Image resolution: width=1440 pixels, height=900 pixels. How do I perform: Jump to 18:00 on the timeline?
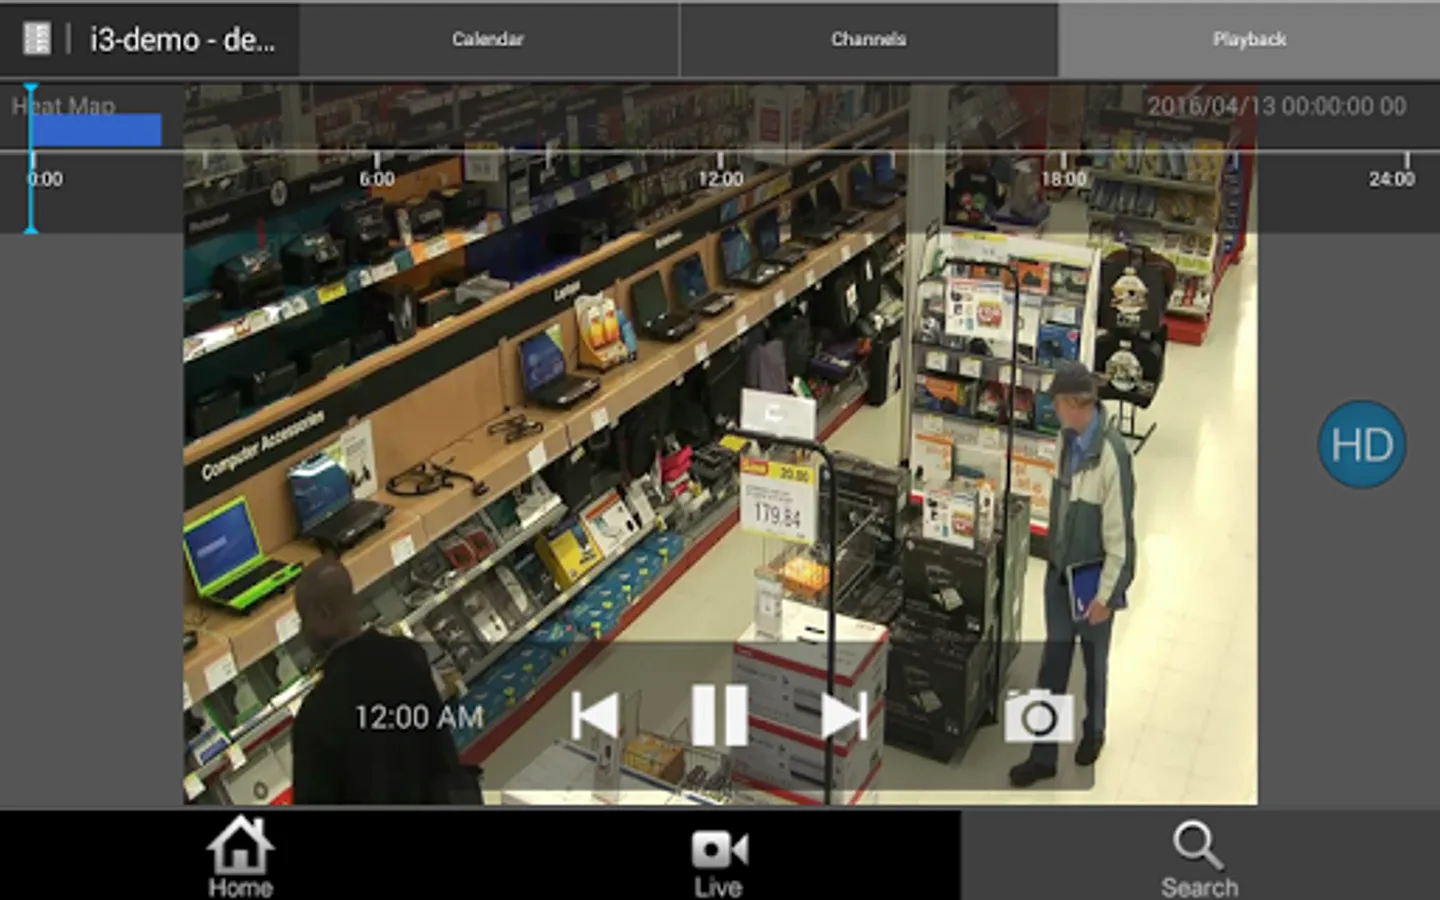pos(1063,178)
